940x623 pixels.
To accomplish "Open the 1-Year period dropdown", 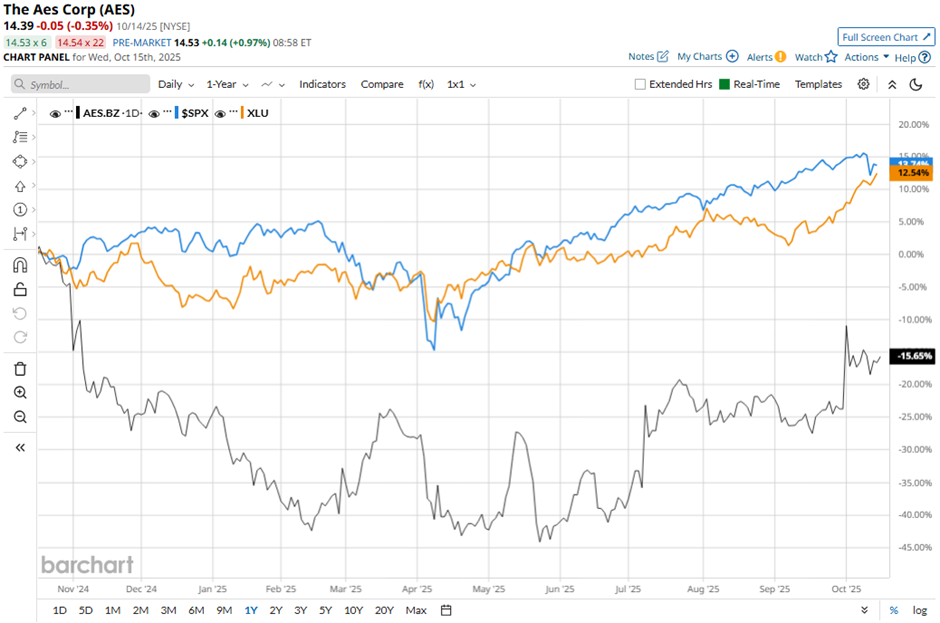I will tap(227, 85).
